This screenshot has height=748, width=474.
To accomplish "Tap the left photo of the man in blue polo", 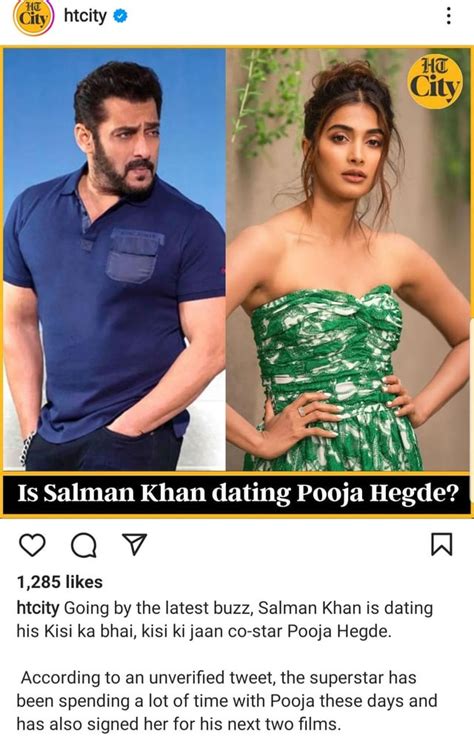I will point(114,259).
